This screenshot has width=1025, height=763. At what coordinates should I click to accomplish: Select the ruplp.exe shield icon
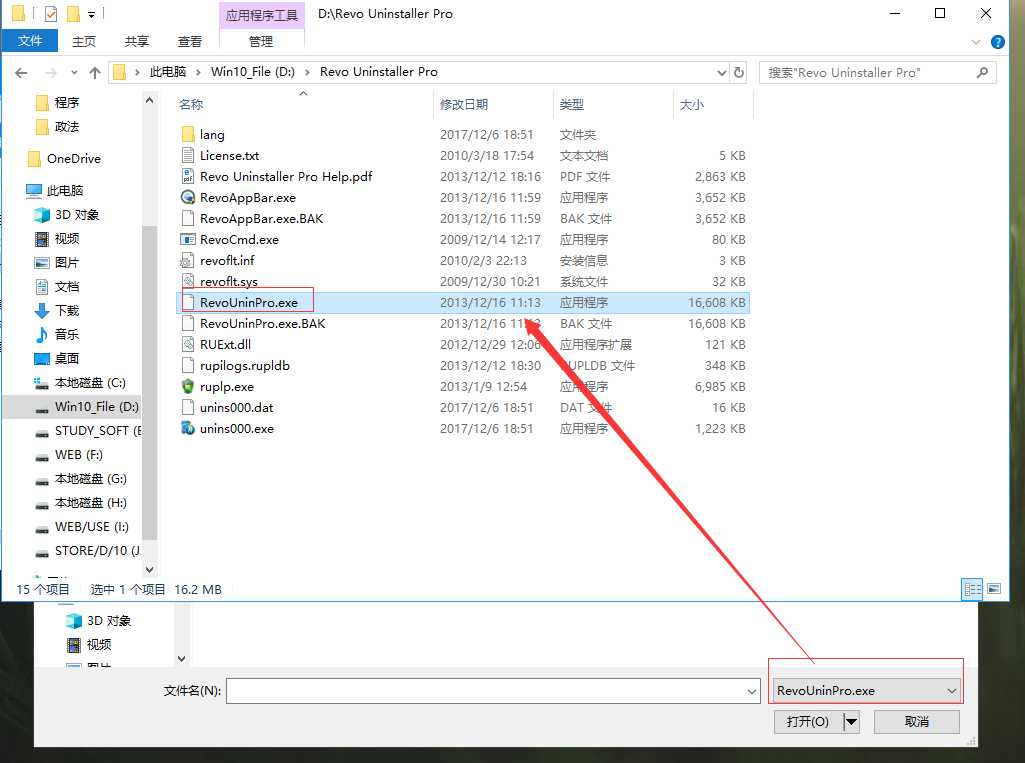point(188,386)
